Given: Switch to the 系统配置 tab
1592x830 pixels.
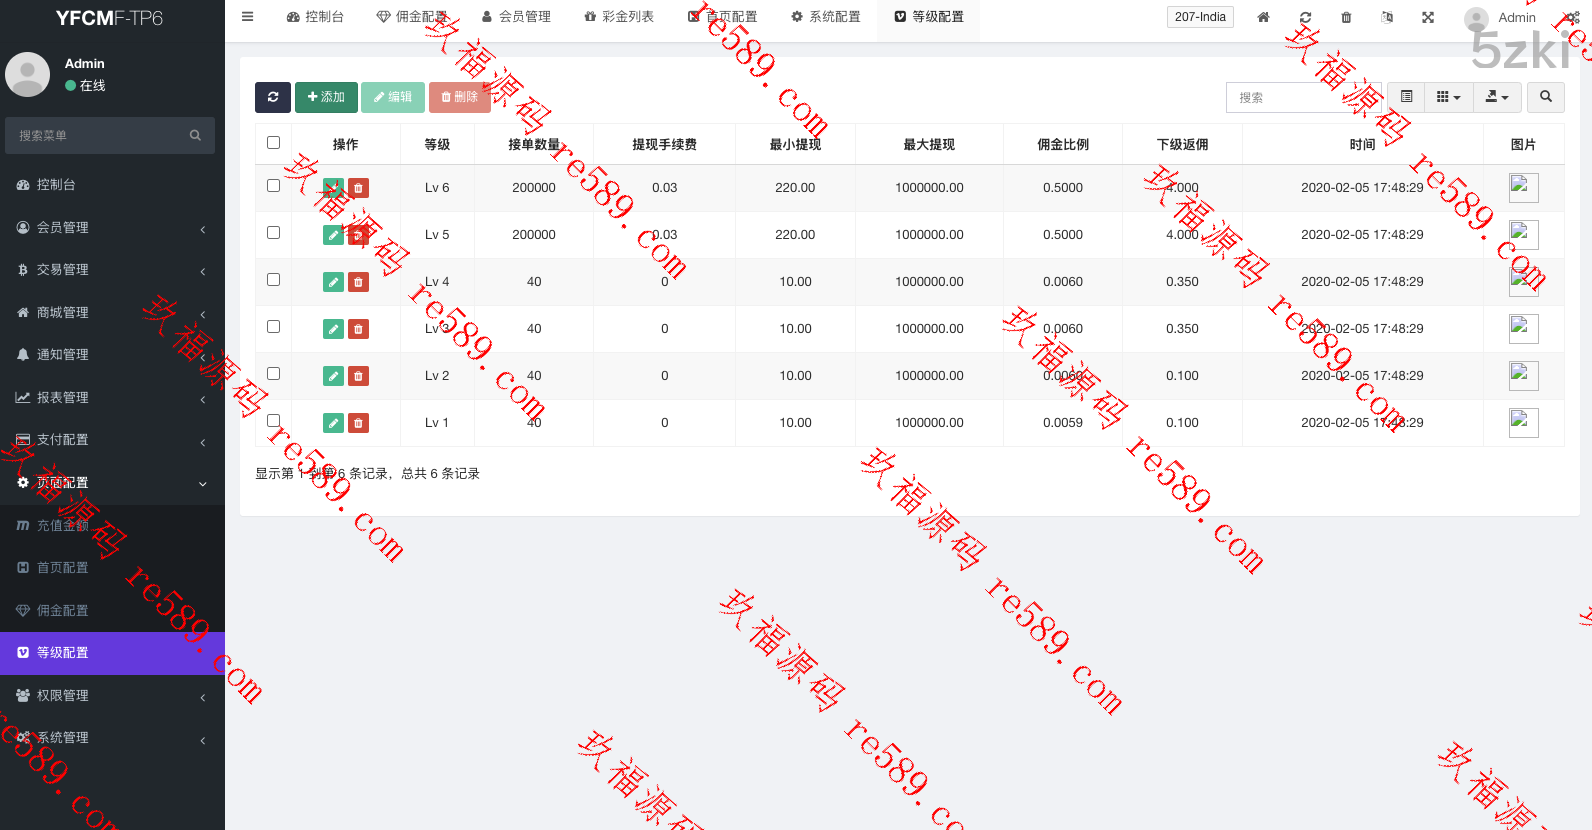Looking at the screenshot, I should click(826, 17).
